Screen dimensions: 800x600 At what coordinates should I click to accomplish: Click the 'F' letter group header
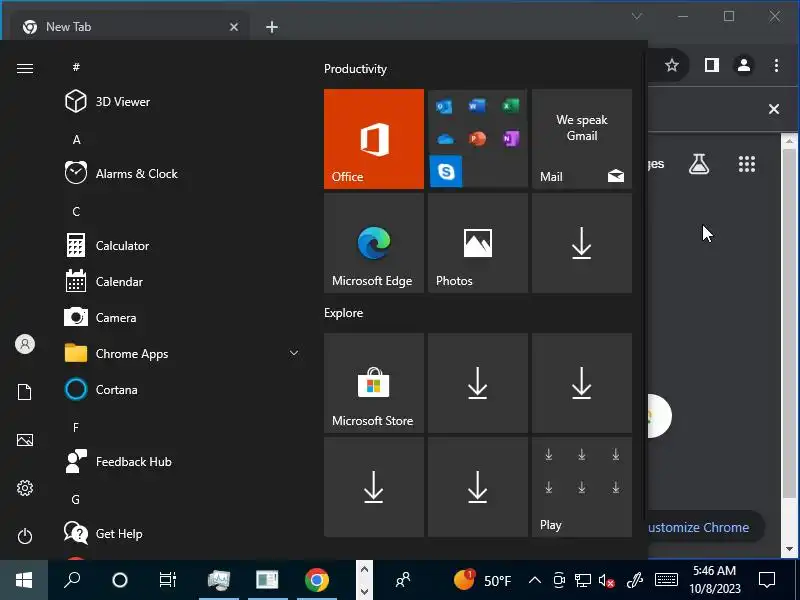[76, 427]
